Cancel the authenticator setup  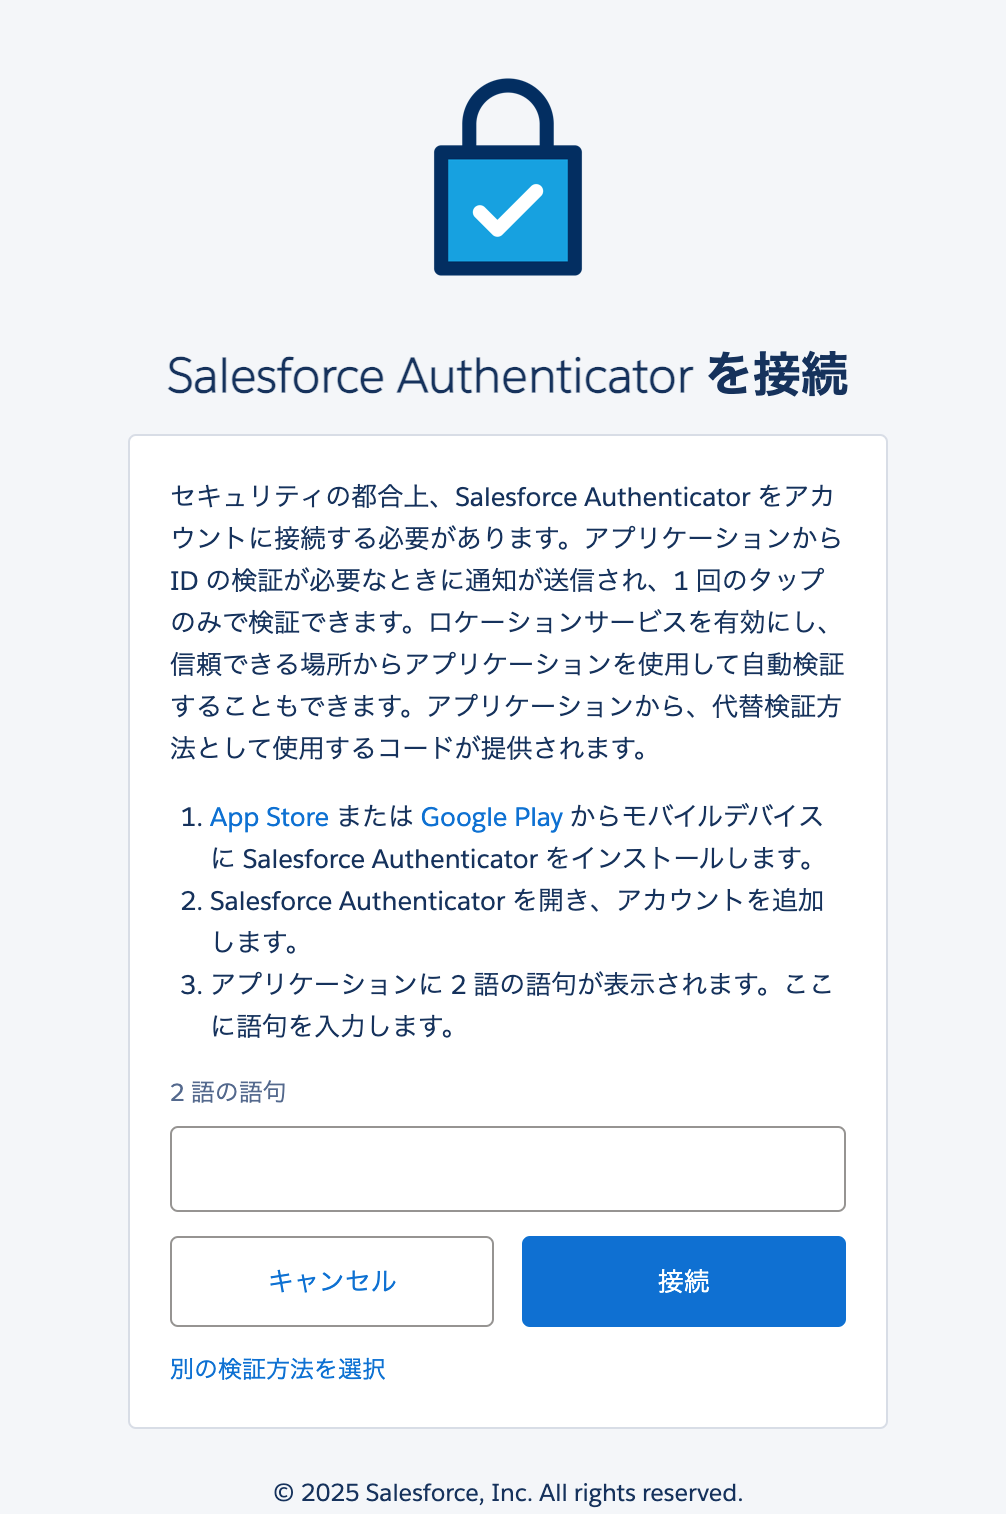point(331,1281)
